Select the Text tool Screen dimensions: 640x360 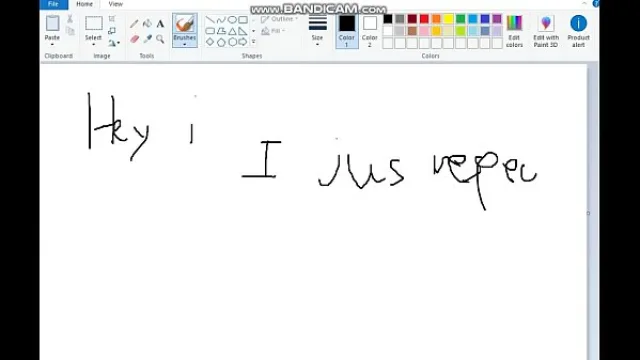[160, 24]
